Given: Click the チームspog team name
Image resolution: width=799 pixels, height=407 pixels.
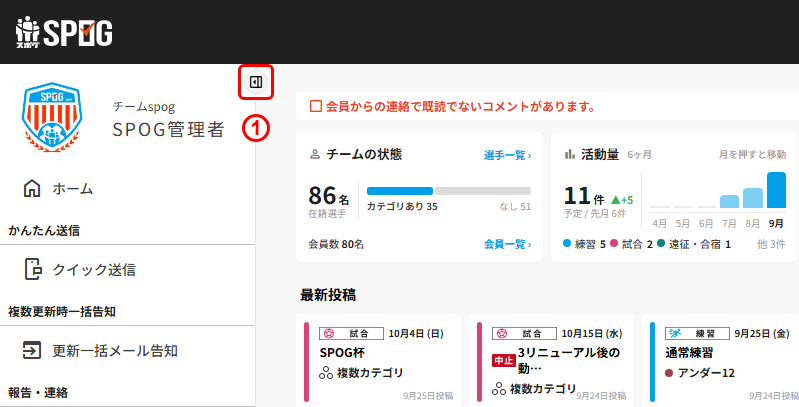Looking at the screenshot, I should 144,107.
